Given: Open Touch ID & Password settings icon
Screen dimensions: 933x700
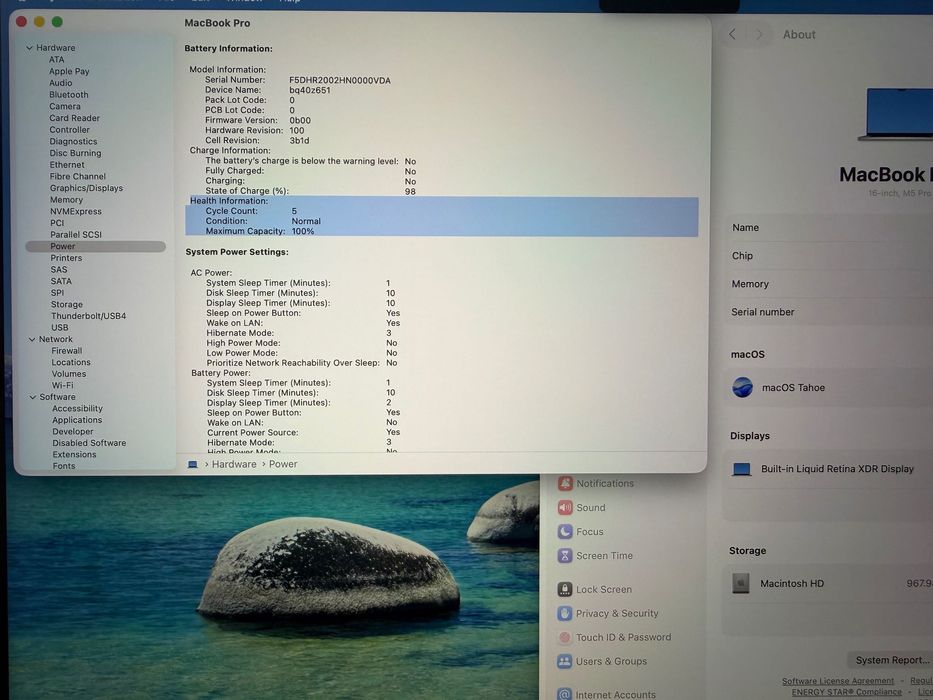Looking at the screenshot, I should tap(565, 637).
